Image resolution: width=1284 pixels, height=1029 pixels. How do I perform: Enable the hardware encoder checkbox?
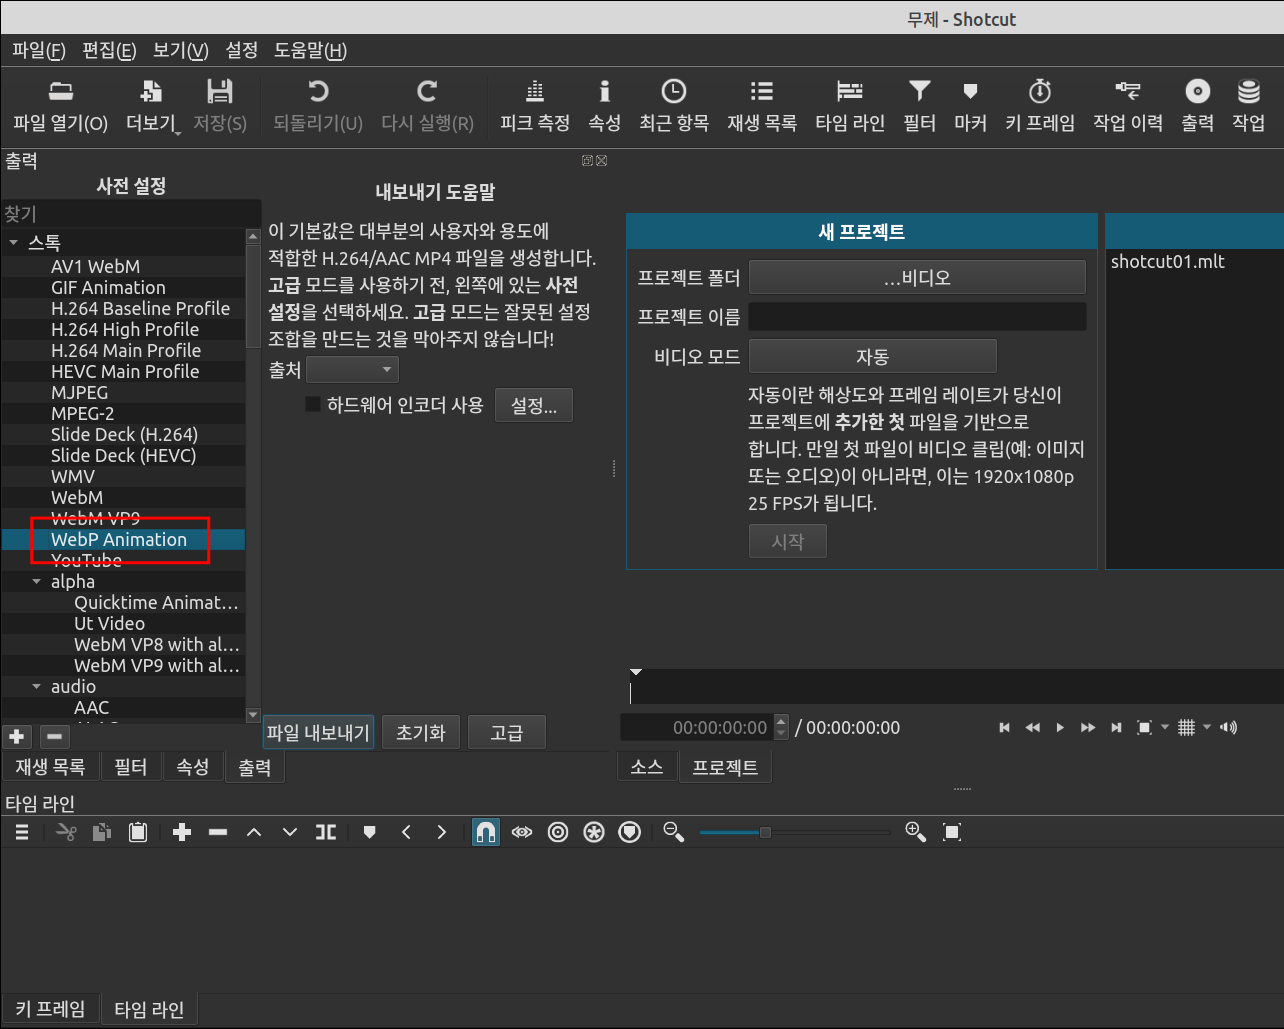pos(313,404)
